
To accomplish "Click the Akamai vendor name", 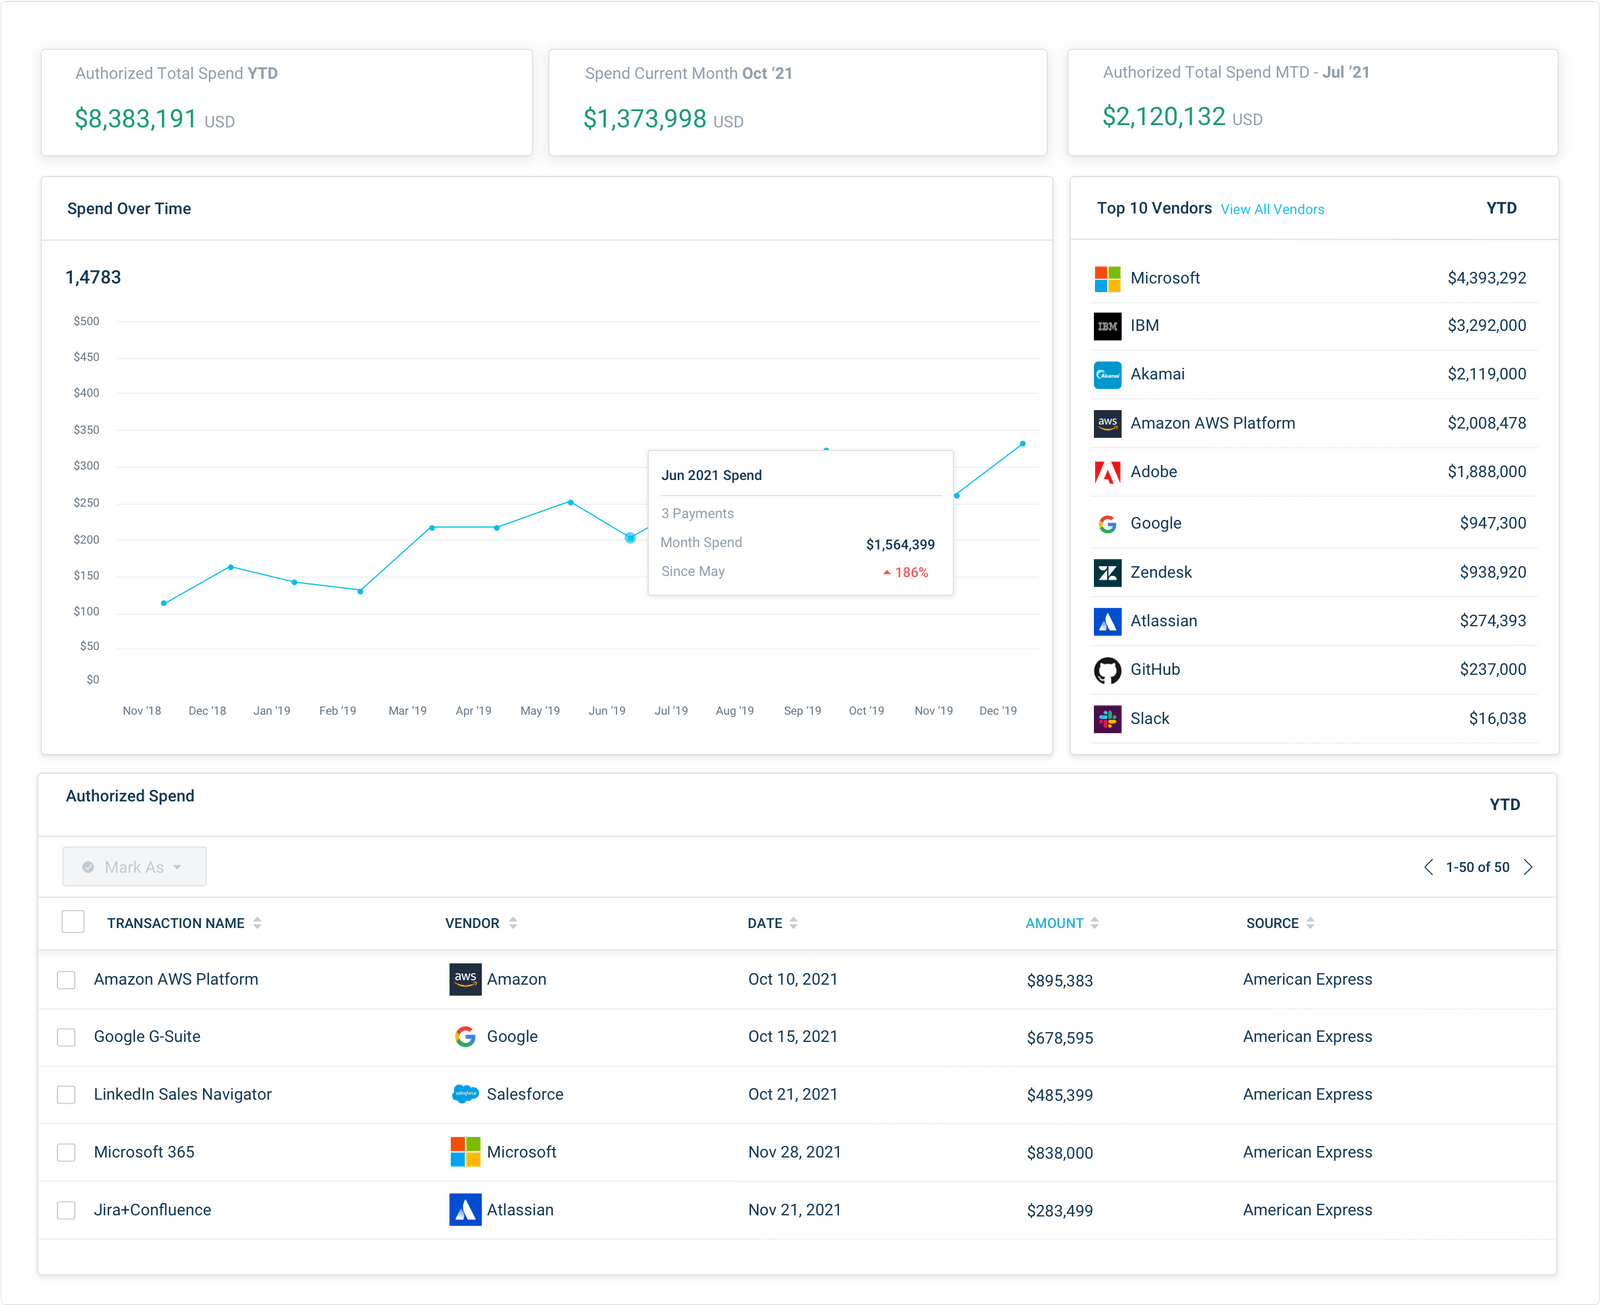I will (x=1157, y=374).
